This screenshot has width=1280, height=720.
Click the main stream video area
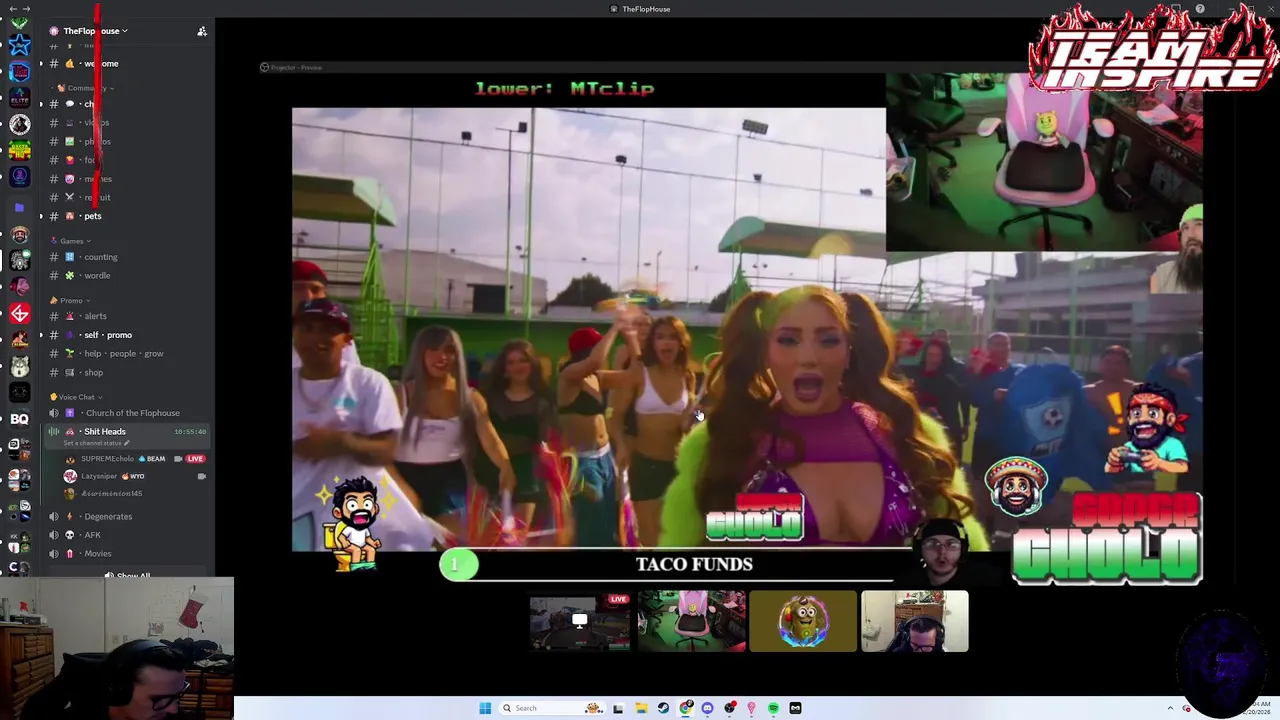[588, 330]
